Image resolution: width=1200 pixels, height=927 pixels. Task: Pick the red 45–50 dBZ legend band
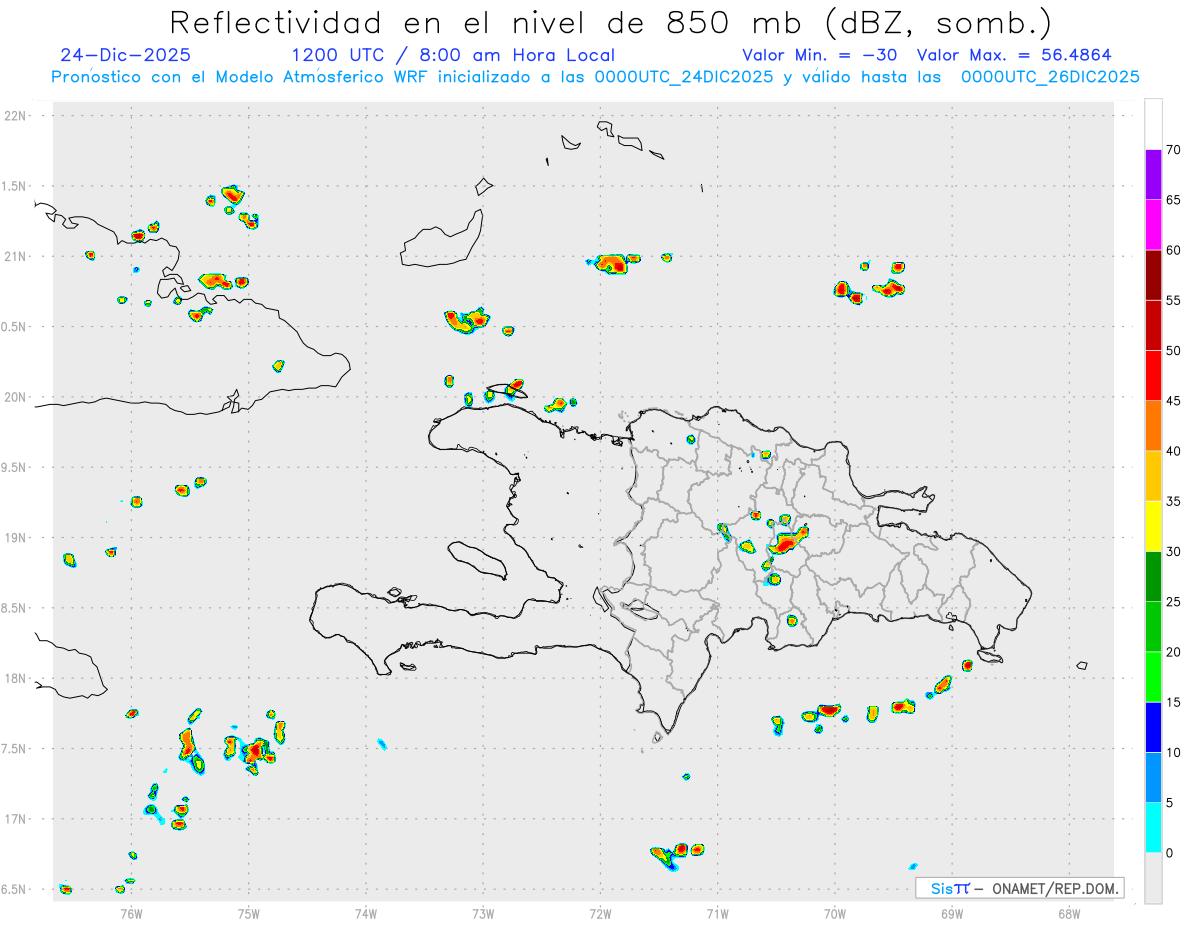(x=1153, y=376)
